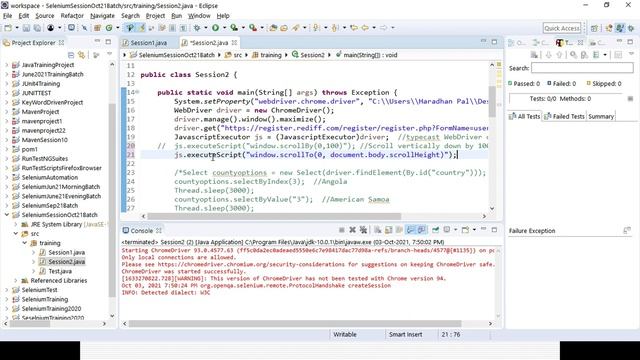Screen dimensions: 640x360
Task: Click the TestNG Search input field
Action: pyautogui.click(x=582, y=68)
